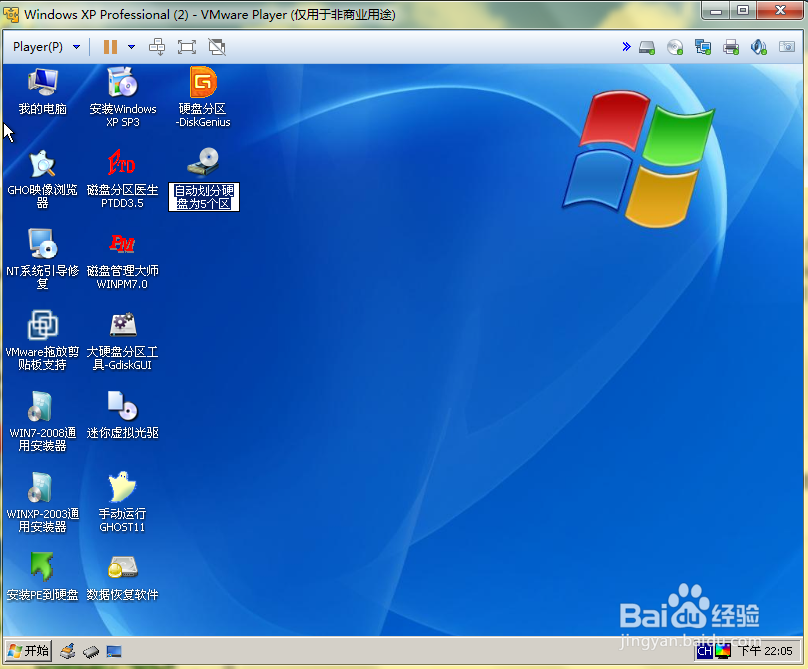Click the clock showing 下午 22:05
Viewport: 808px width, 669px height.
(x=765, y=651)
